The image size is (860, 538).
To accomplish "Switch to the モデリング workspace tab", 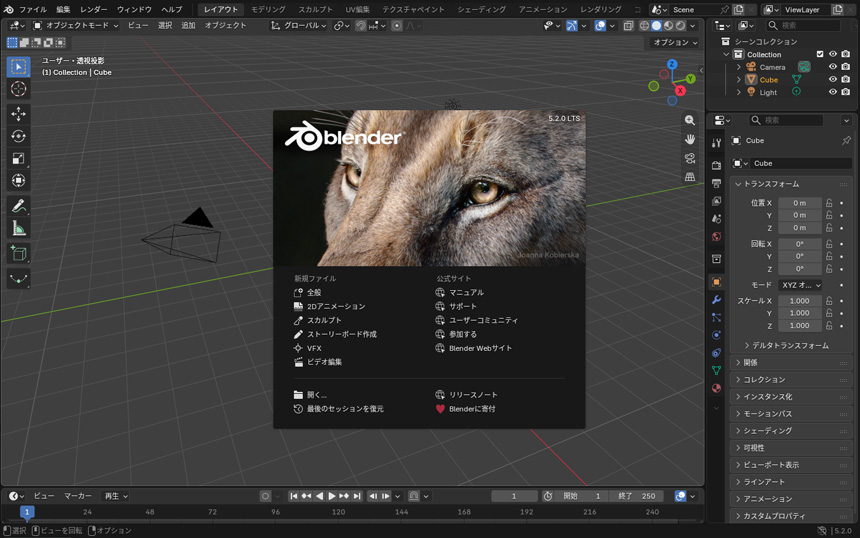I will pyautogui.click(x=268, y=9).
